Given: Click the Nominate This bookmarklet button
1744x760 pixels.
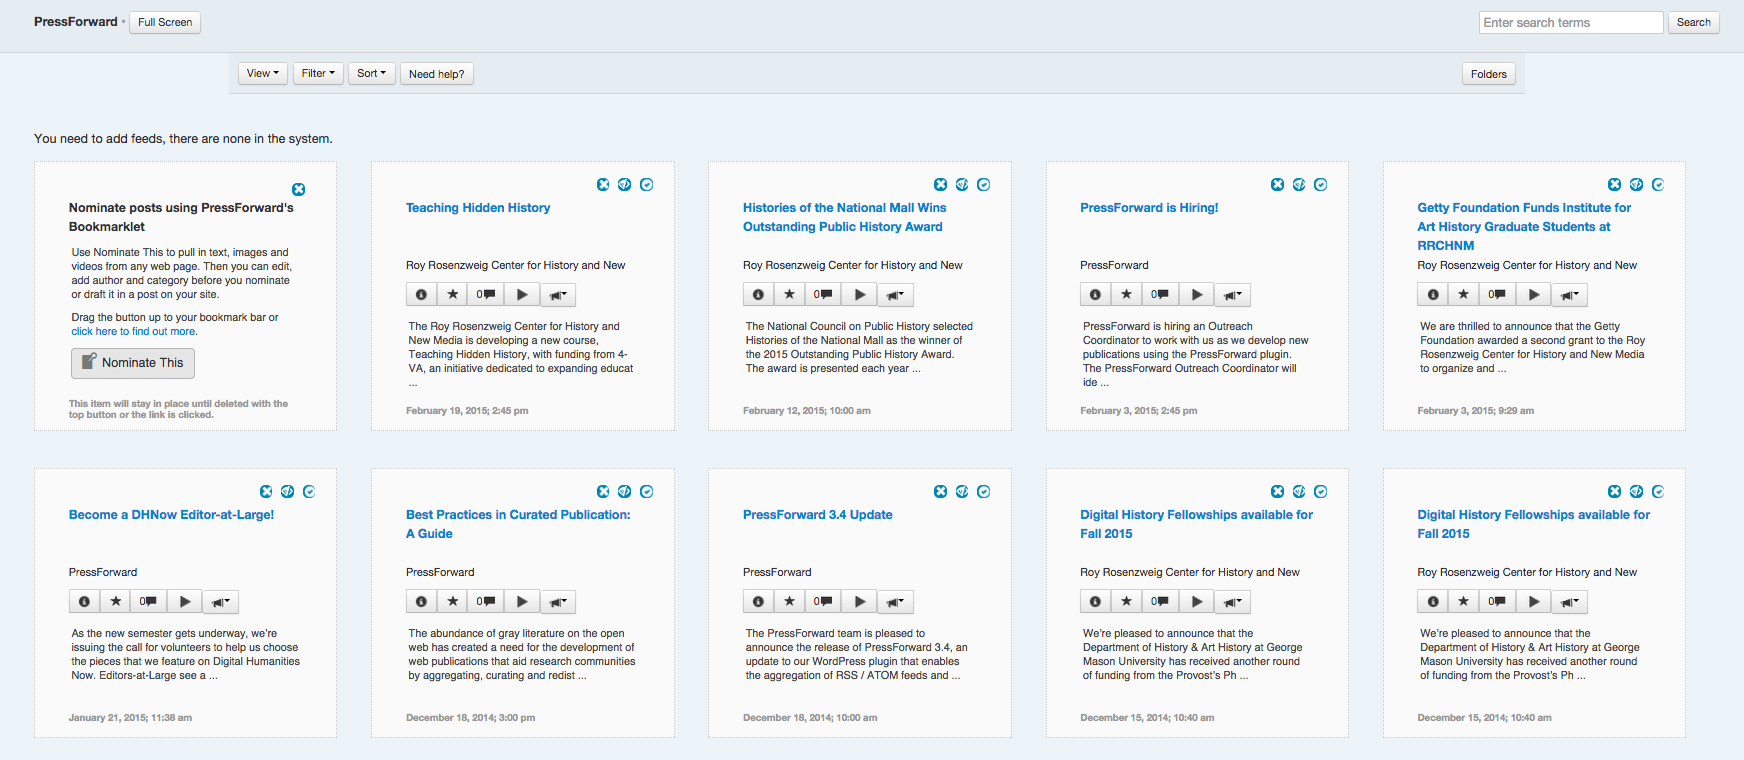Looking at the screenshot, I should pos(133,363).
